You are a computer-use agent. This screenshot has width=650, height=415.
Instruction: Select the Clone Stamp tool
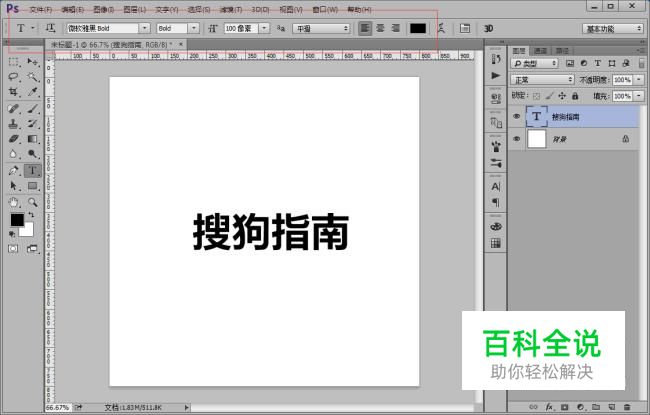(13, 124)
